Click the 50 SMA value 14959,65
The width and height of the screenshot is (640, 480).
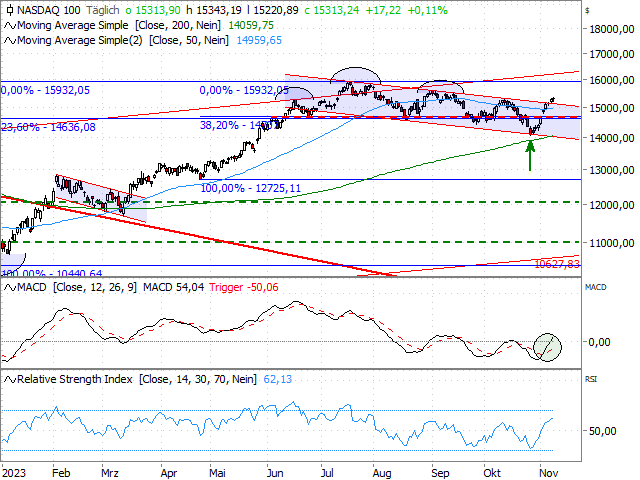(x=259, y=40)
